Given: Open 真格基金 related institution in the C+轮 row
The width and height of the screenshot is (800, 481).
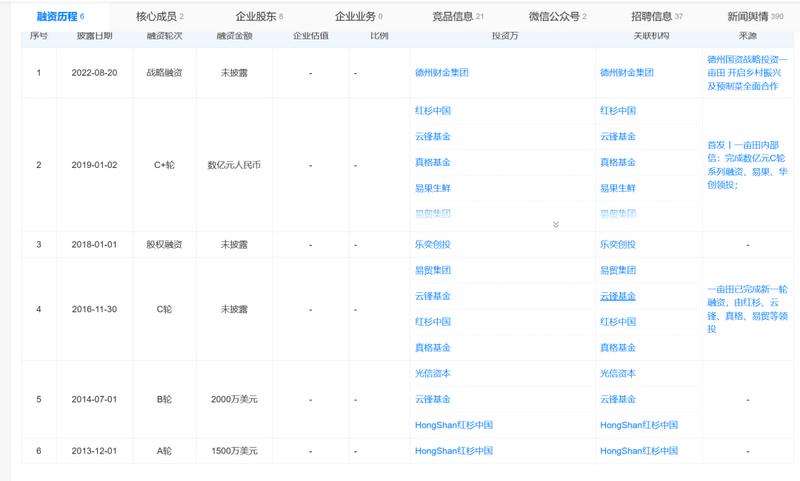Looking at the screenshot, I should [618, 162].
